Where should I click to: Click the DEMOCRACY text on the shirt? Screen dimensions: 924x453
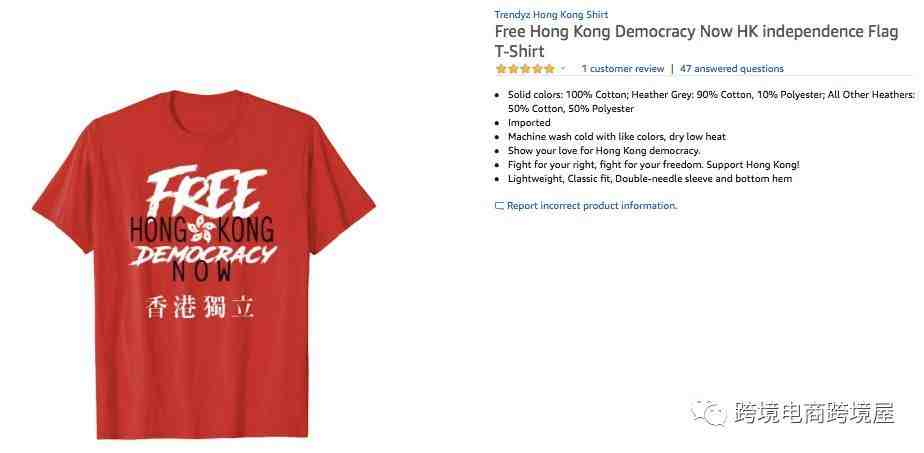(x=203, y=255)
